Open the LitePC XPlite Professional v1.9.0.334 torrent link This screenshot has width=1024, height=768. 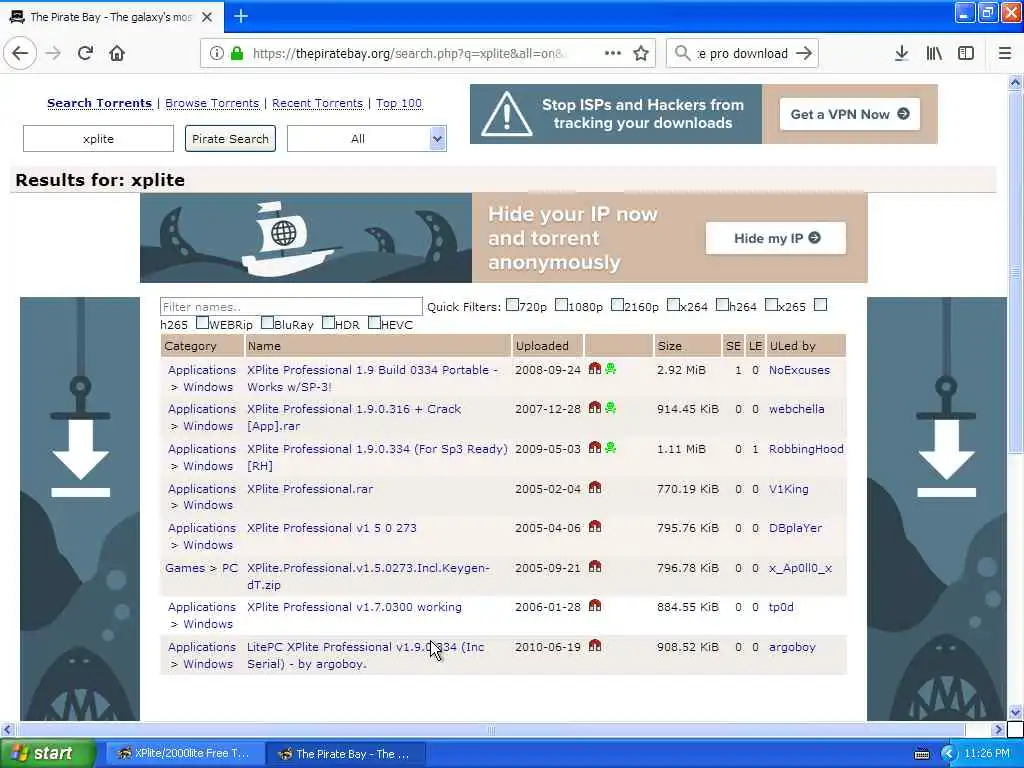(366, 655)
